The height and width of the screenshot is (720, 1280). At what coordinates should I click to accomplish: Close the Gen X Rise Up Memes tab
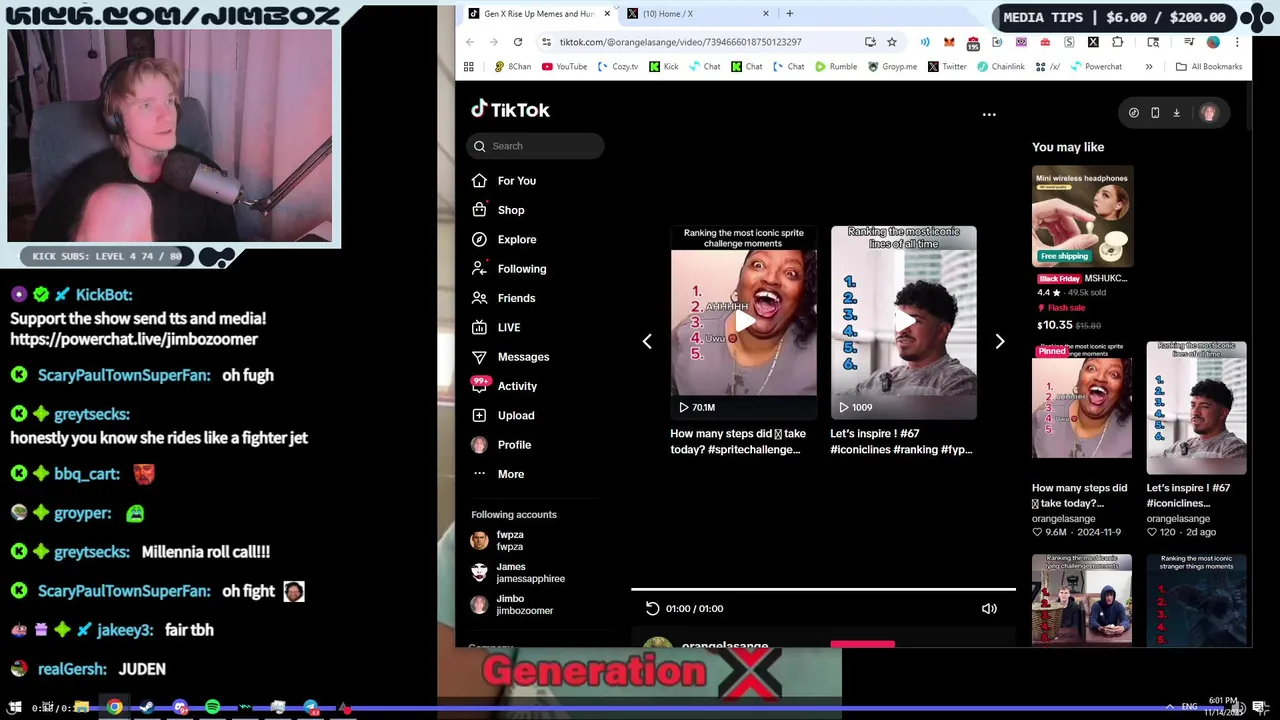click(607, 14)
